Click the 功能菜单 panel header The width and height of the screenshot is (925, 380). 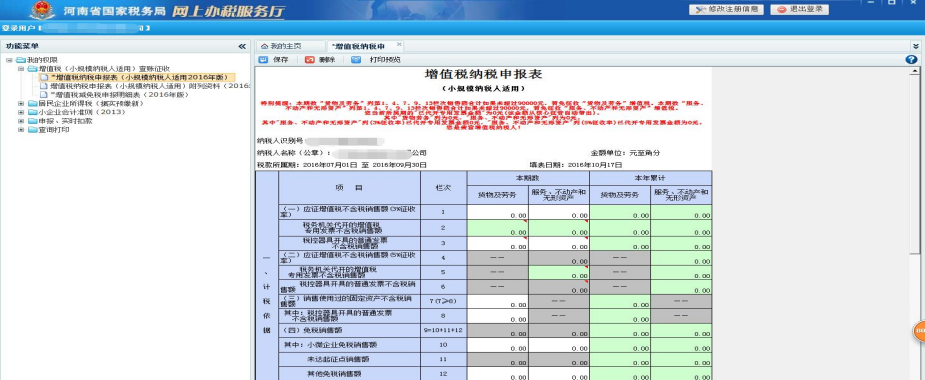[x=126, y=46]
